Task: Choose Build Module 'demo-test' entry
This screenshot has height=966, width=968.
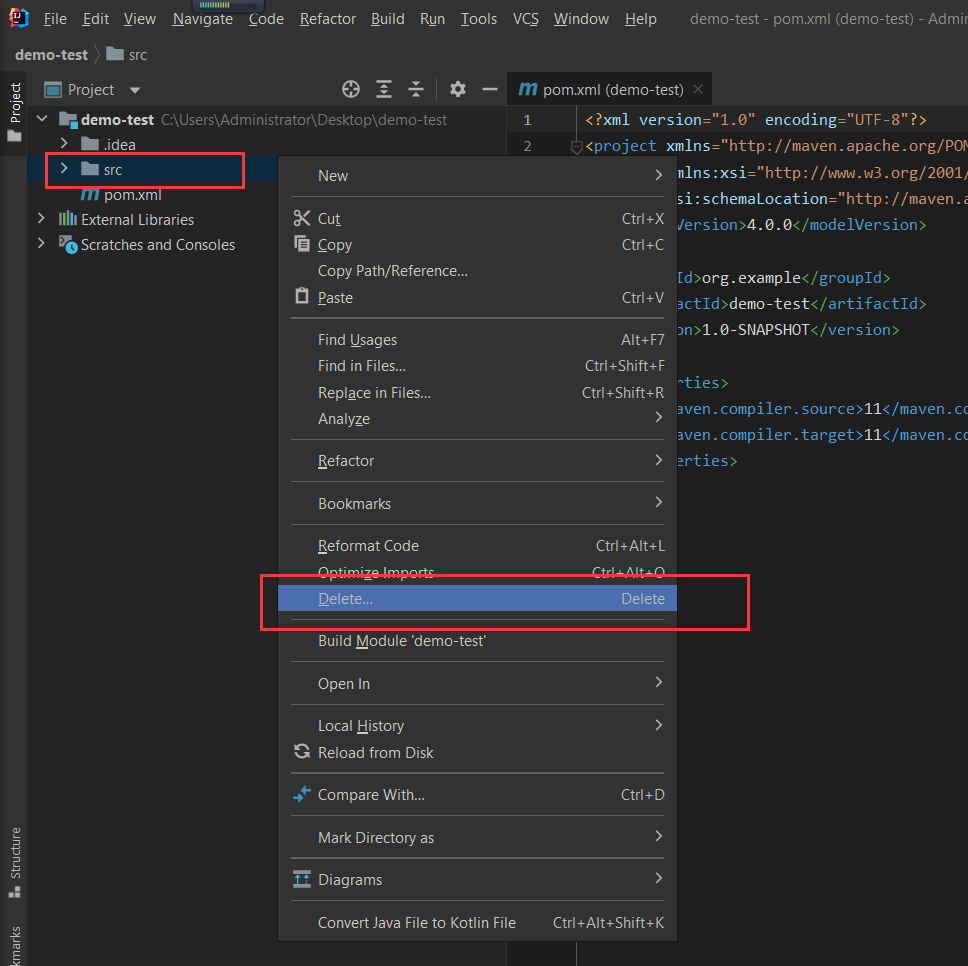Action: click(x=477, y=641)
